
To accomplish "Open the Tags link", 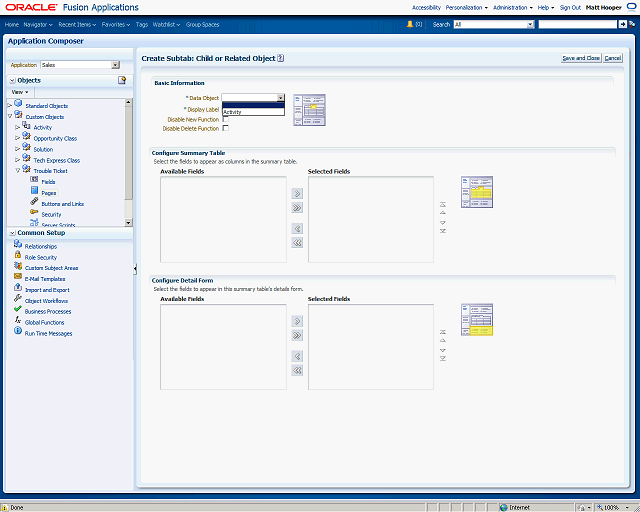I will (142, 24).
